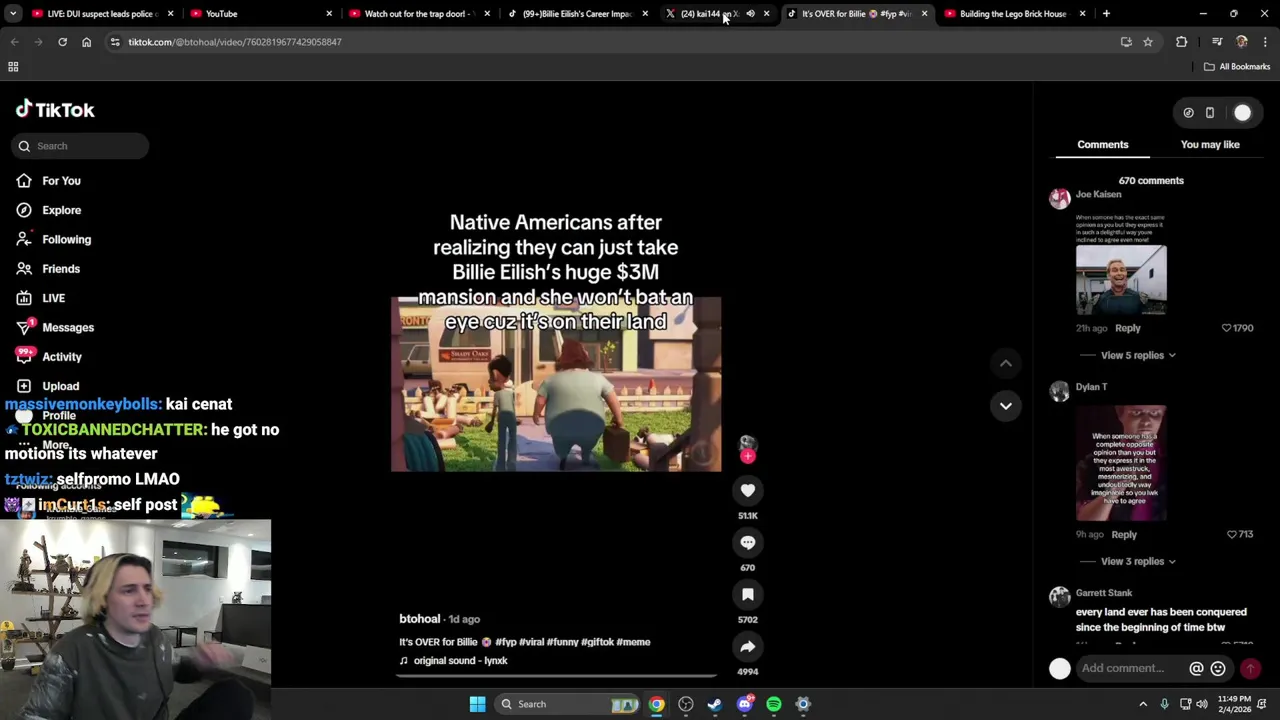Expand View 3 replies

coord(1138,561)
